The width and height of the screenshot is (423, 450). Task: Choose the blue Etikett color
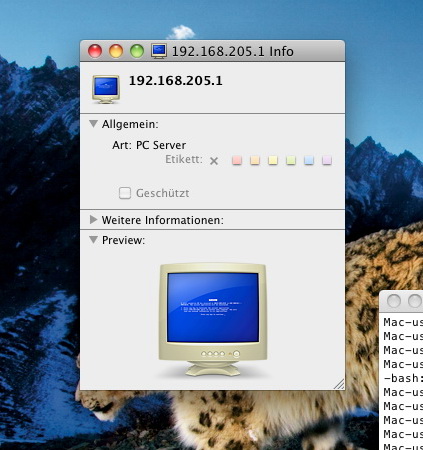(309, 160)
